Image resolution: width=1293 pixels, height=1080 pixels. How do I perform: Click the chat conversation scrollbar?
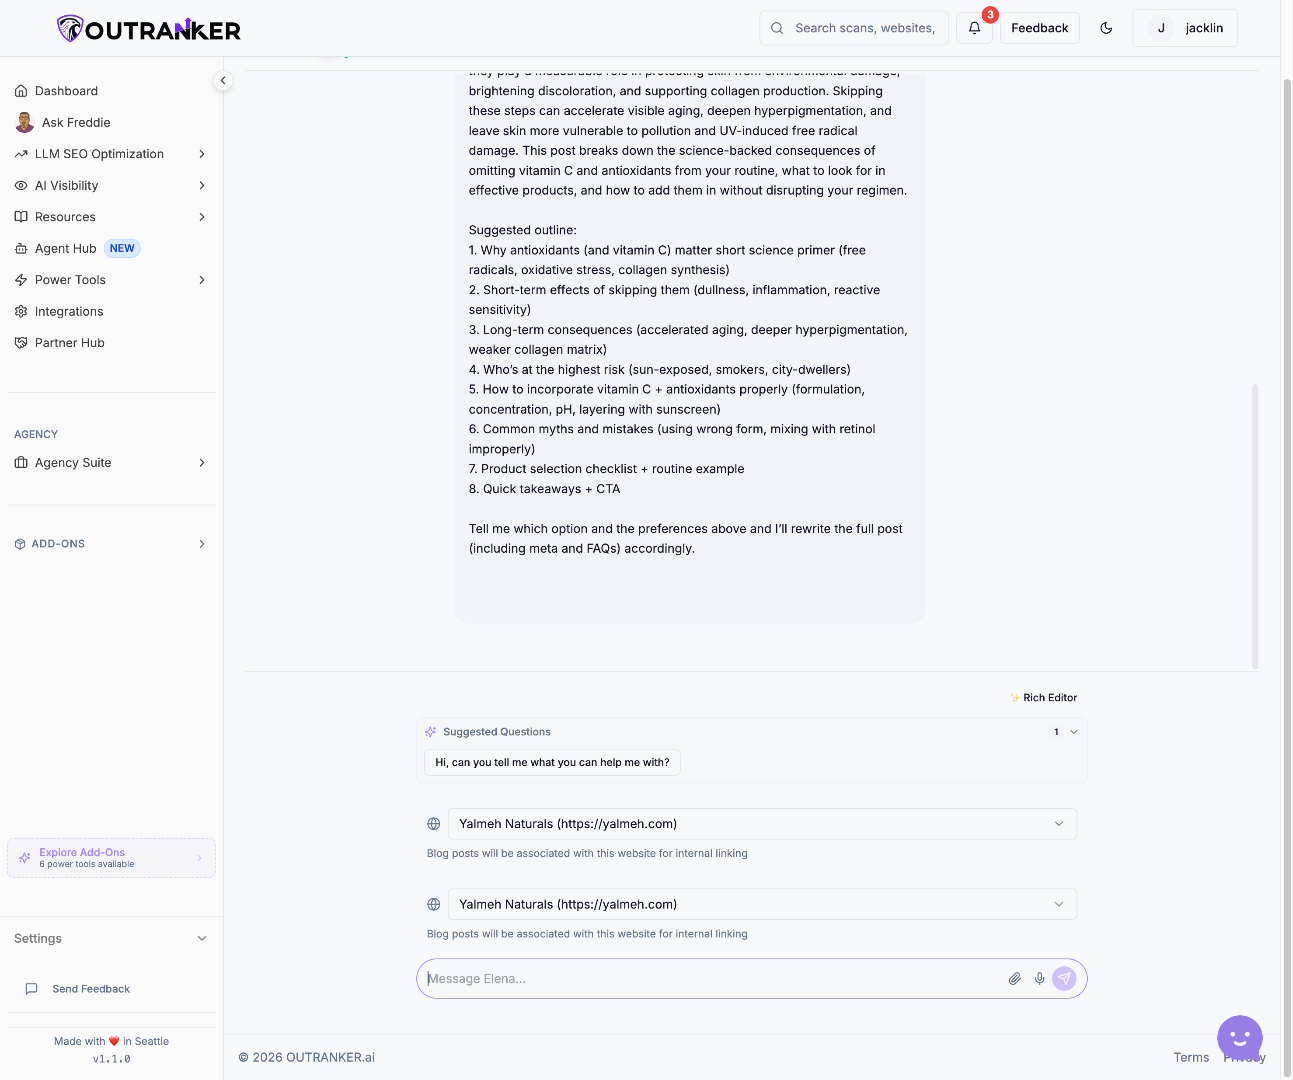[1255, 526]
